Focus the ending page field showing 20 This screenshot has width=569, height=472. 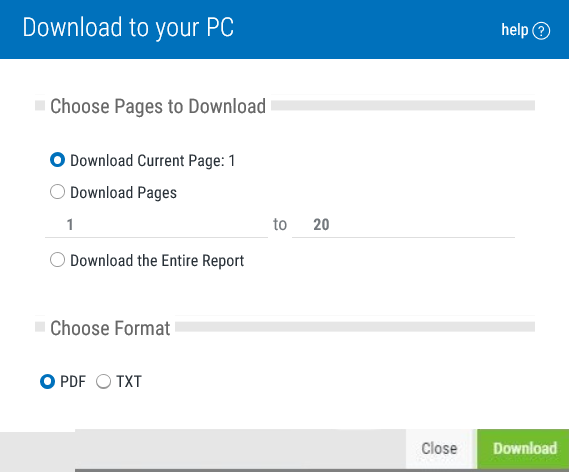pyautogui.click(x=403, y=225)
